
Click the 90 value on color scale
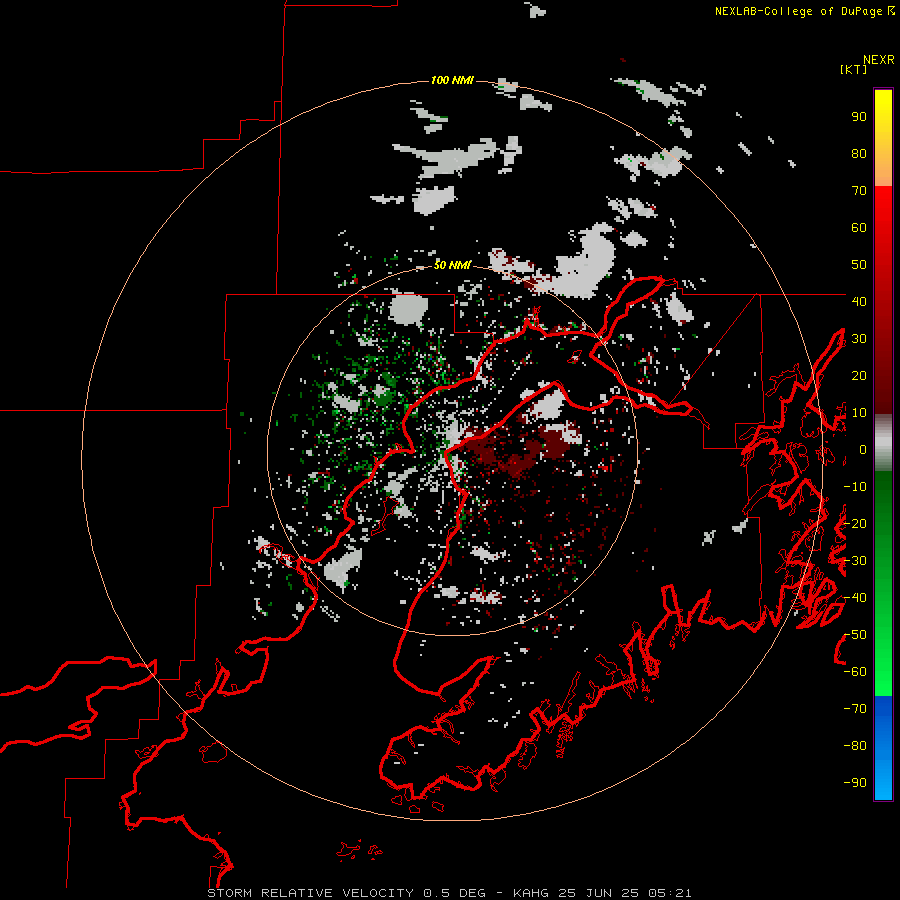pyautogui.click(x=859, y=117)
